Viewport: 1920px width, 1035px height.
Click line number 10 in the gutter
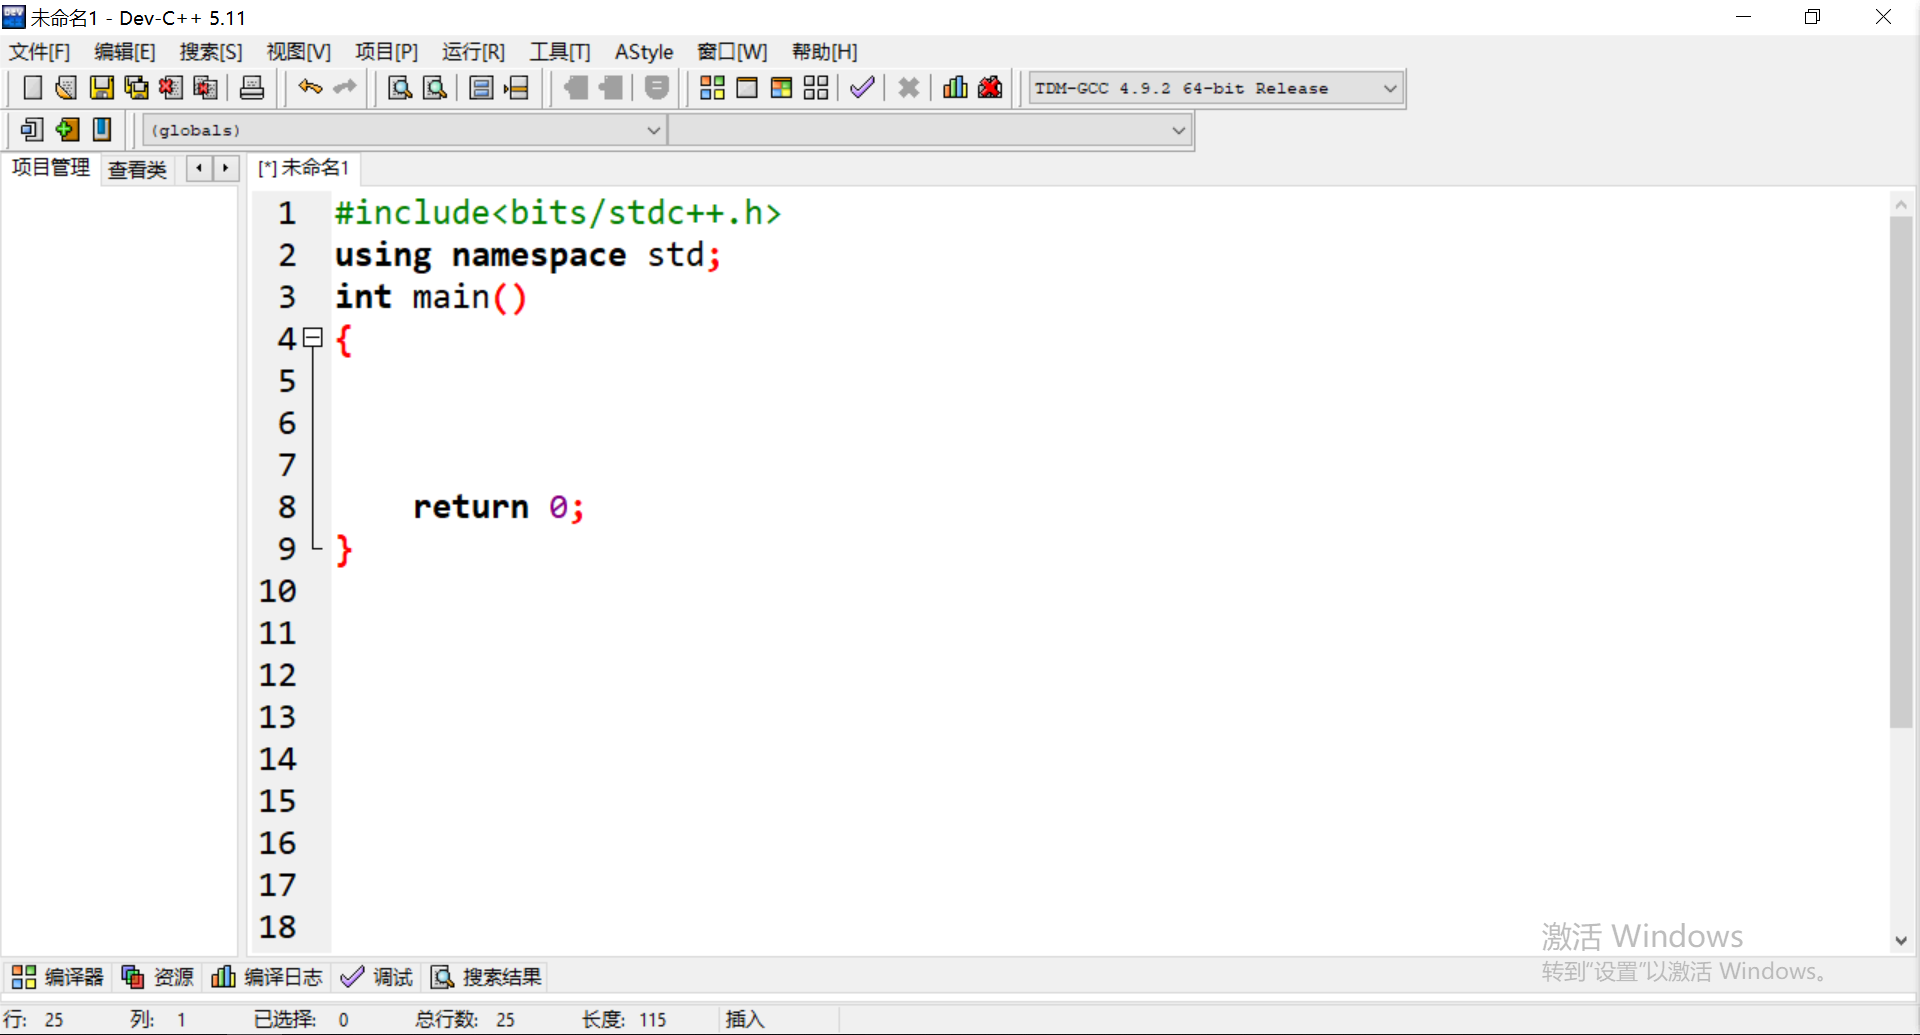tap(278, 591)
